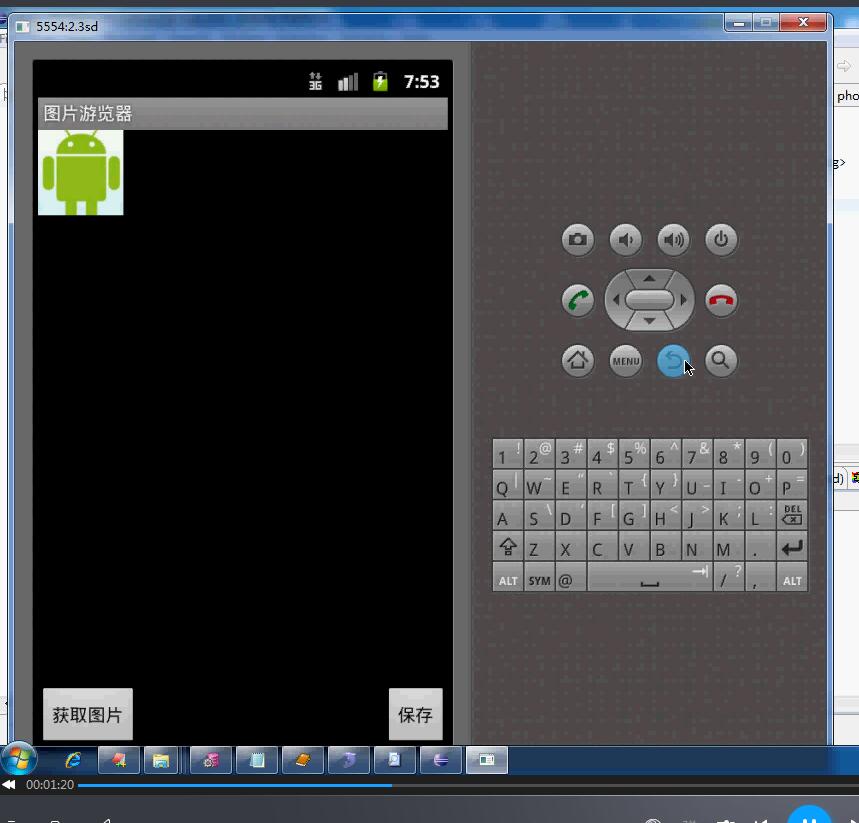This screenshot has width=859, height=823.
Task: Click the D-pad right arrow
Action: tap(683, 300)
